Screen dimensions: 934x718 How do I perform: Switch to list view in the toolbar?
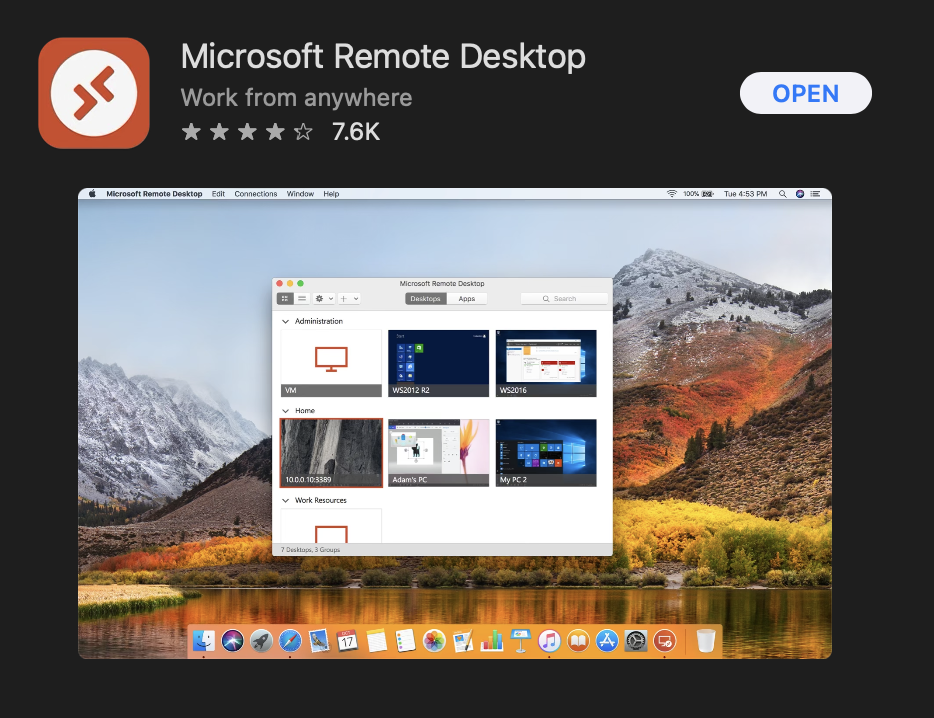tap(302, 298)
